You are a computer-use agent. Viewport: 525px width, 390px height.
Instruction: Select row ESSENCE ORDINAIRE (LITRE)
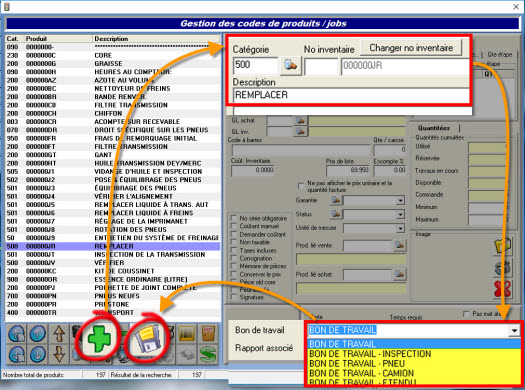click(x=112, y=280)
